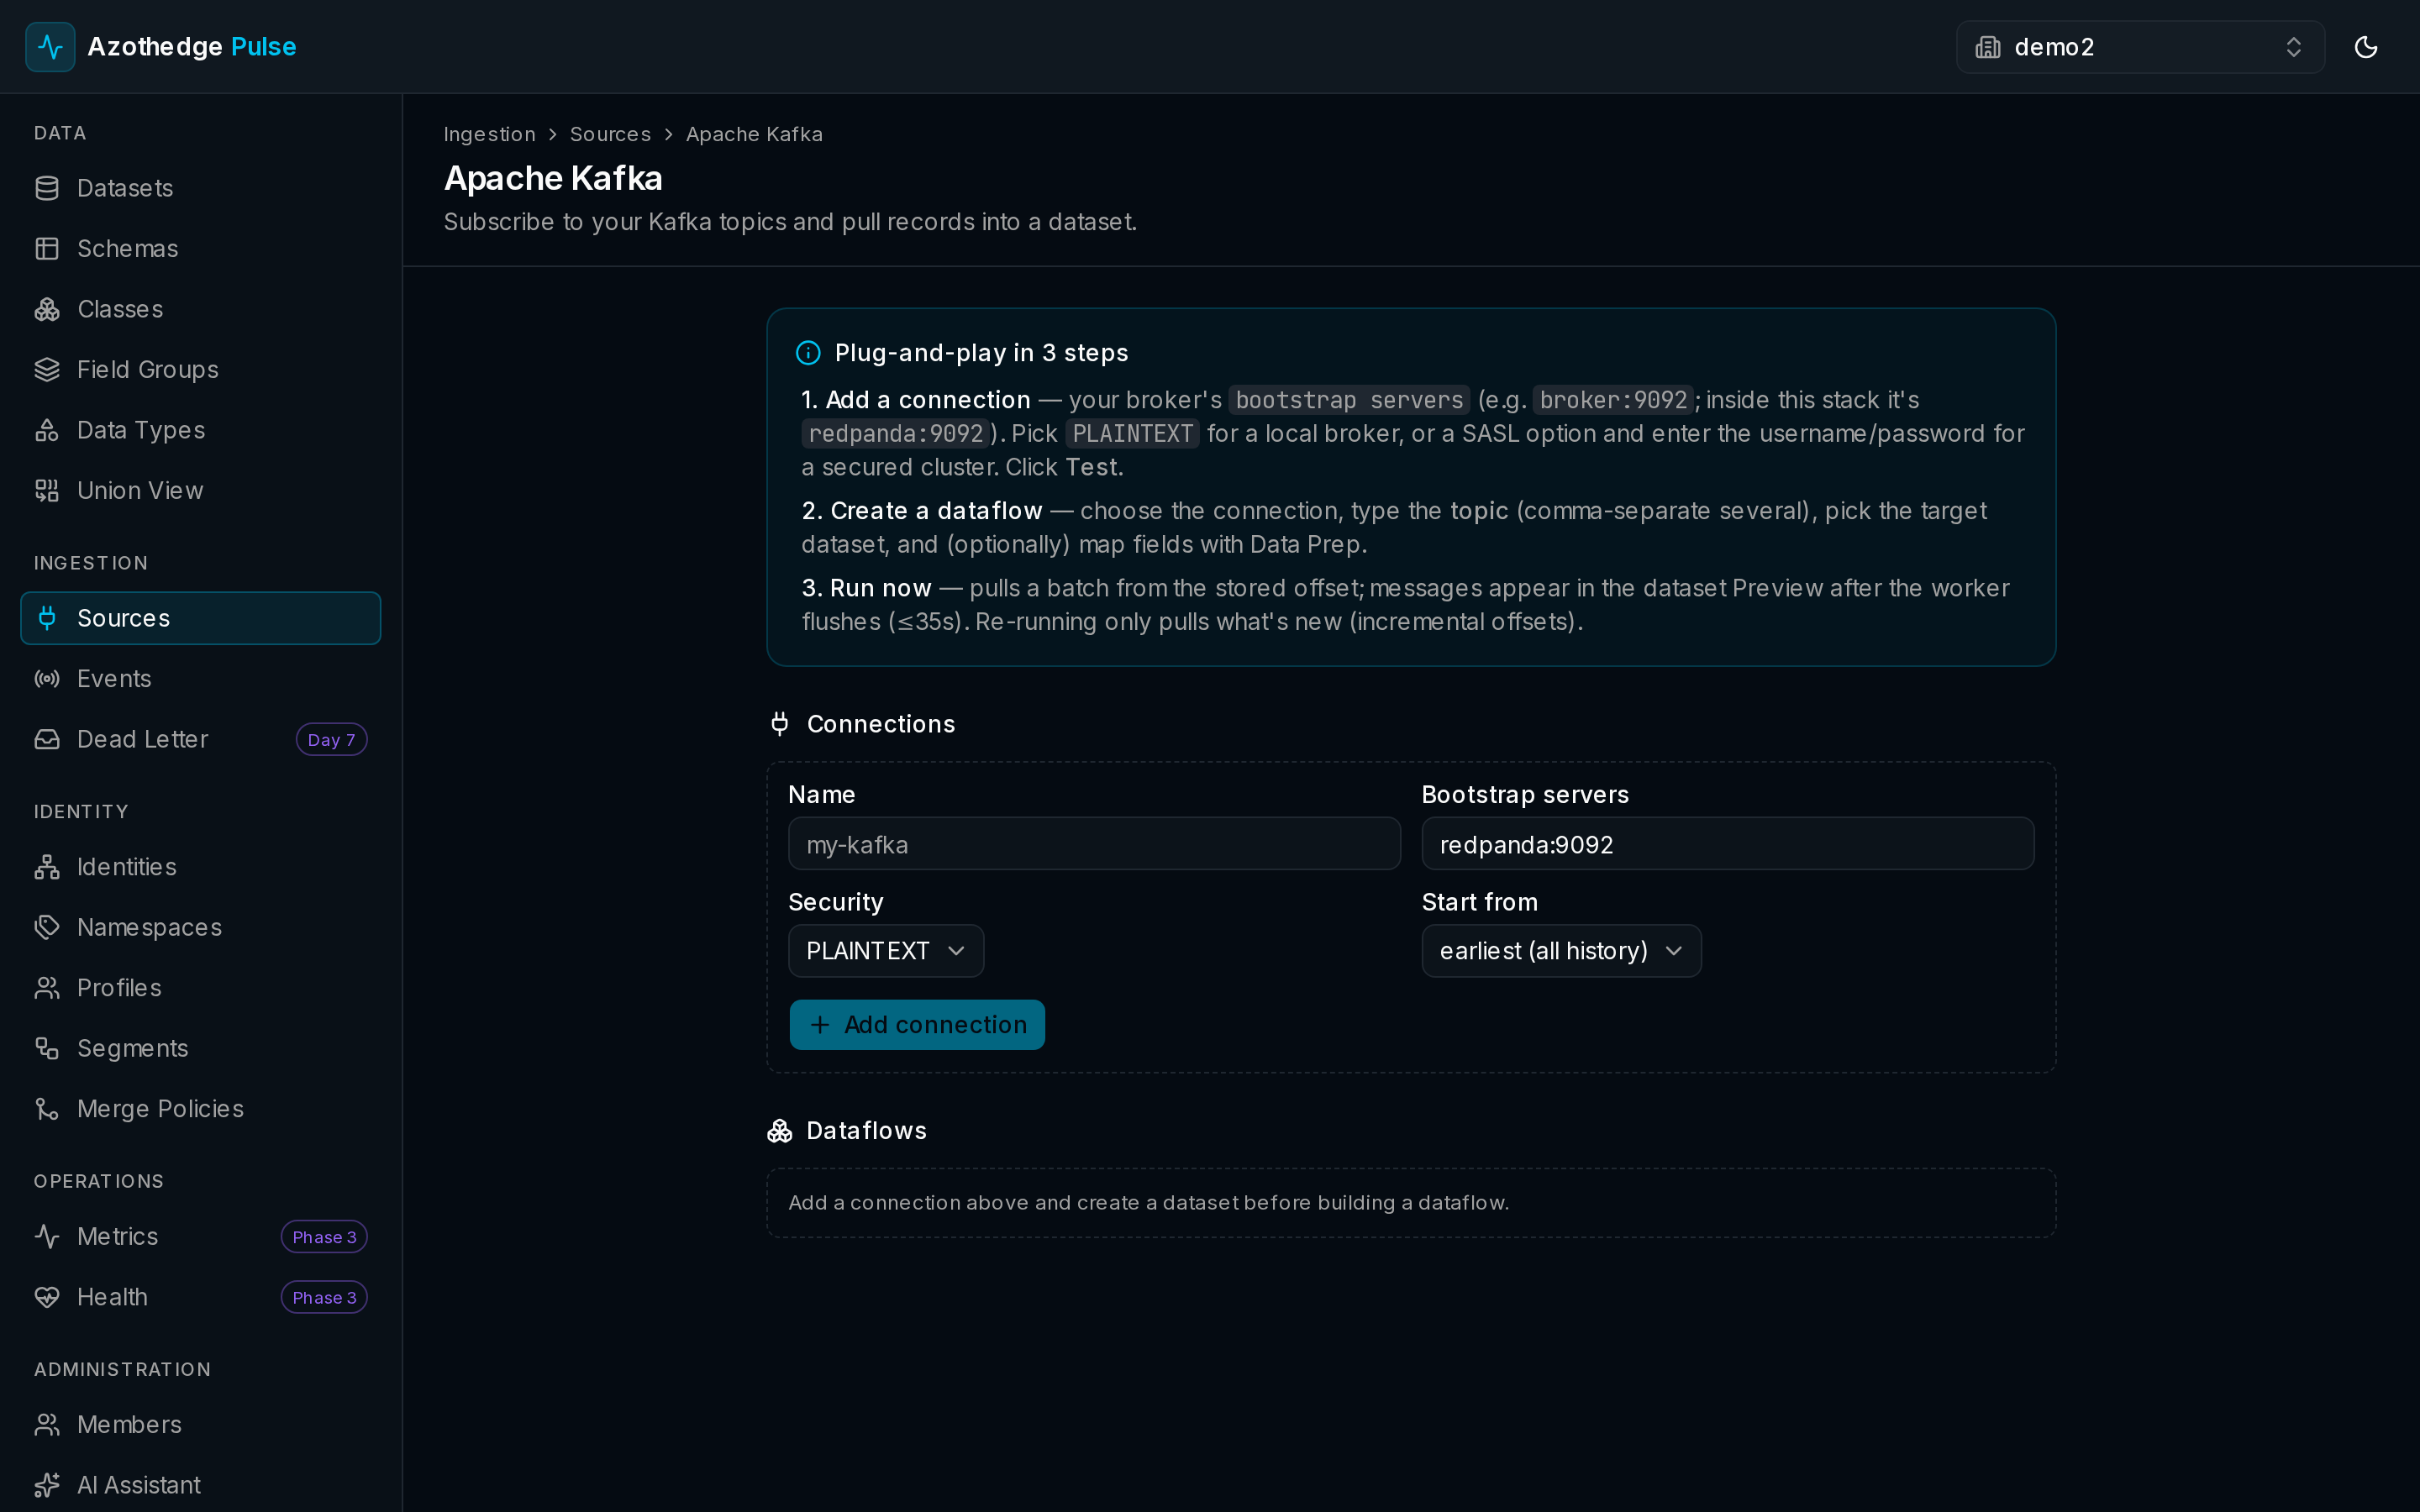Image resolution: width=2420 pixels, height=1512 pixels.
Task: Open the Security PLAINTEXT dropdown
Action: pos(886,951)
